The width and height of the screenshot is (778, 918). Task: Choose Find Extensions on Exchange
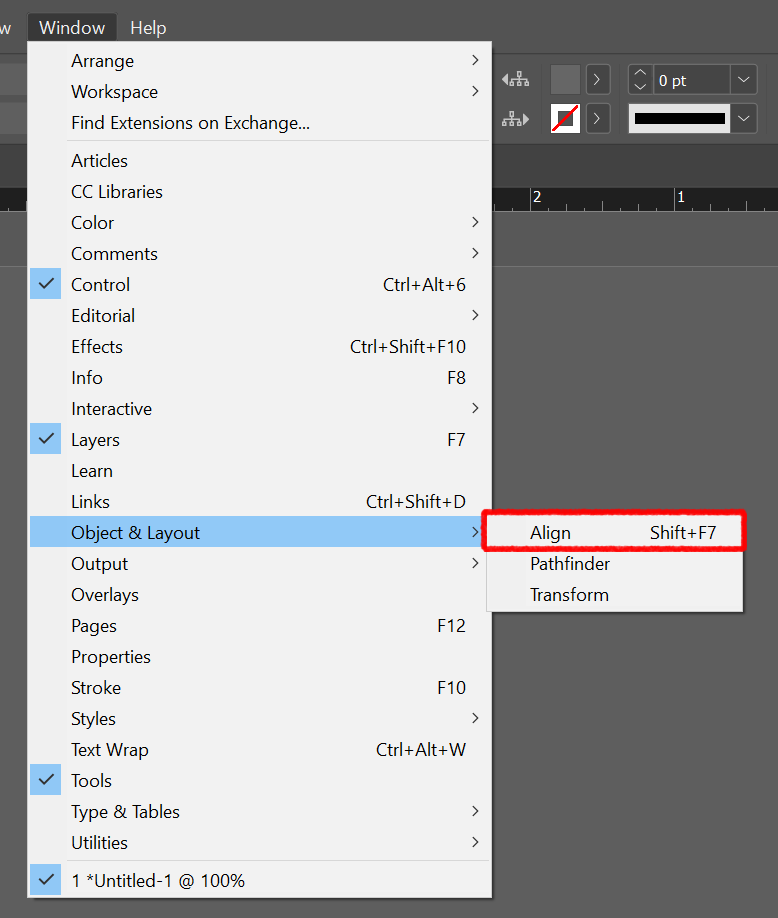tap(261, 123)
